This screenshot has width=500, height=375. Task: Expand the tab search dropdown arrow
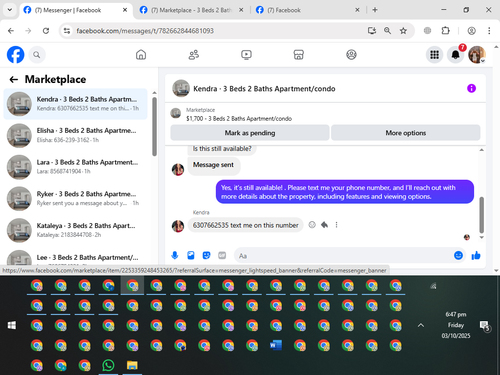[10, 10]
